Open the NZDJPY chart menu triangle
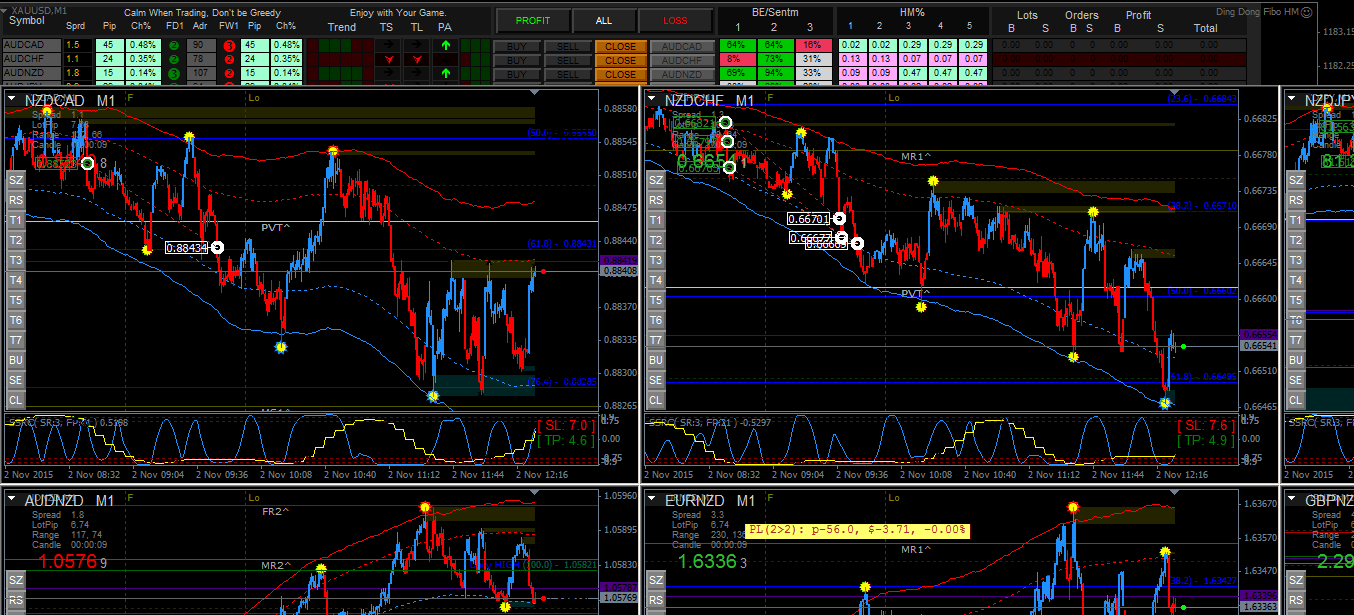1354x615 pixels. click(1294, 100)
